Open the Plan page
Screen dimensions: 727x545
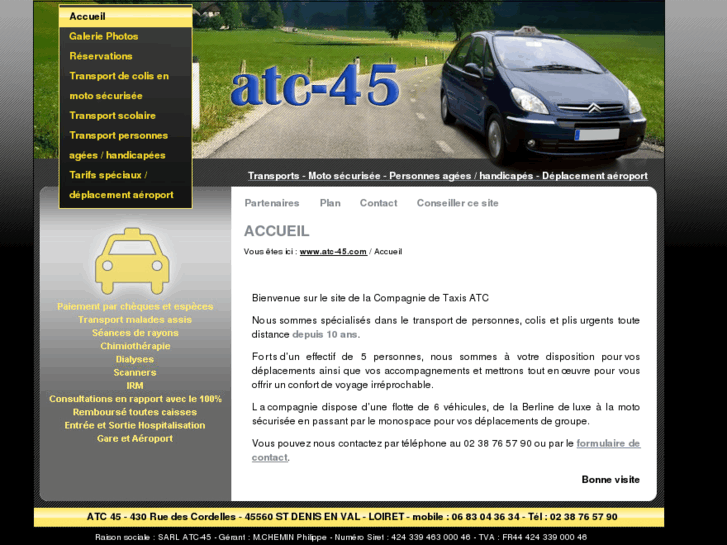(330, 203)
